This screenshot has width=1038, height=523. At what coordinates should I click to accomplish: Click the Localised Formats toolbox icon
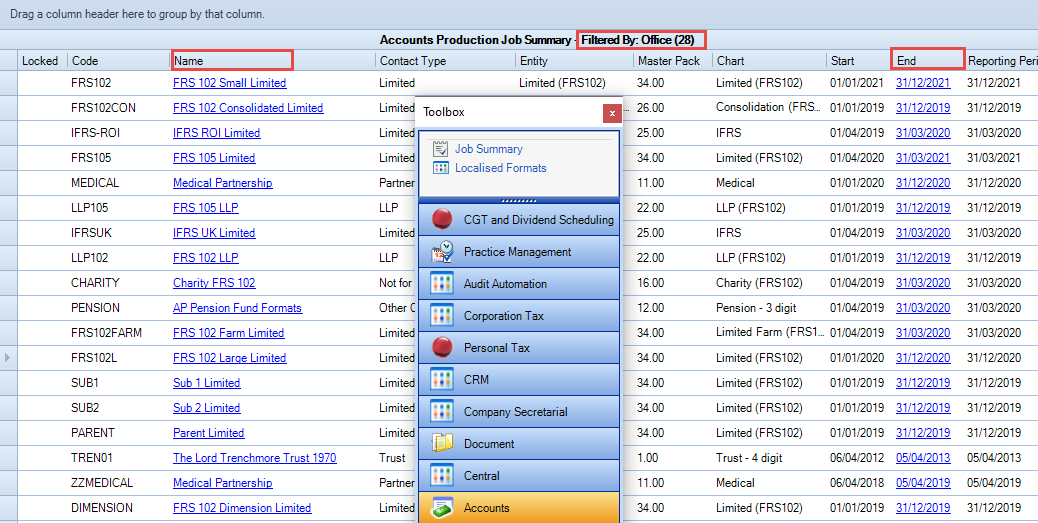coord(440,168)
